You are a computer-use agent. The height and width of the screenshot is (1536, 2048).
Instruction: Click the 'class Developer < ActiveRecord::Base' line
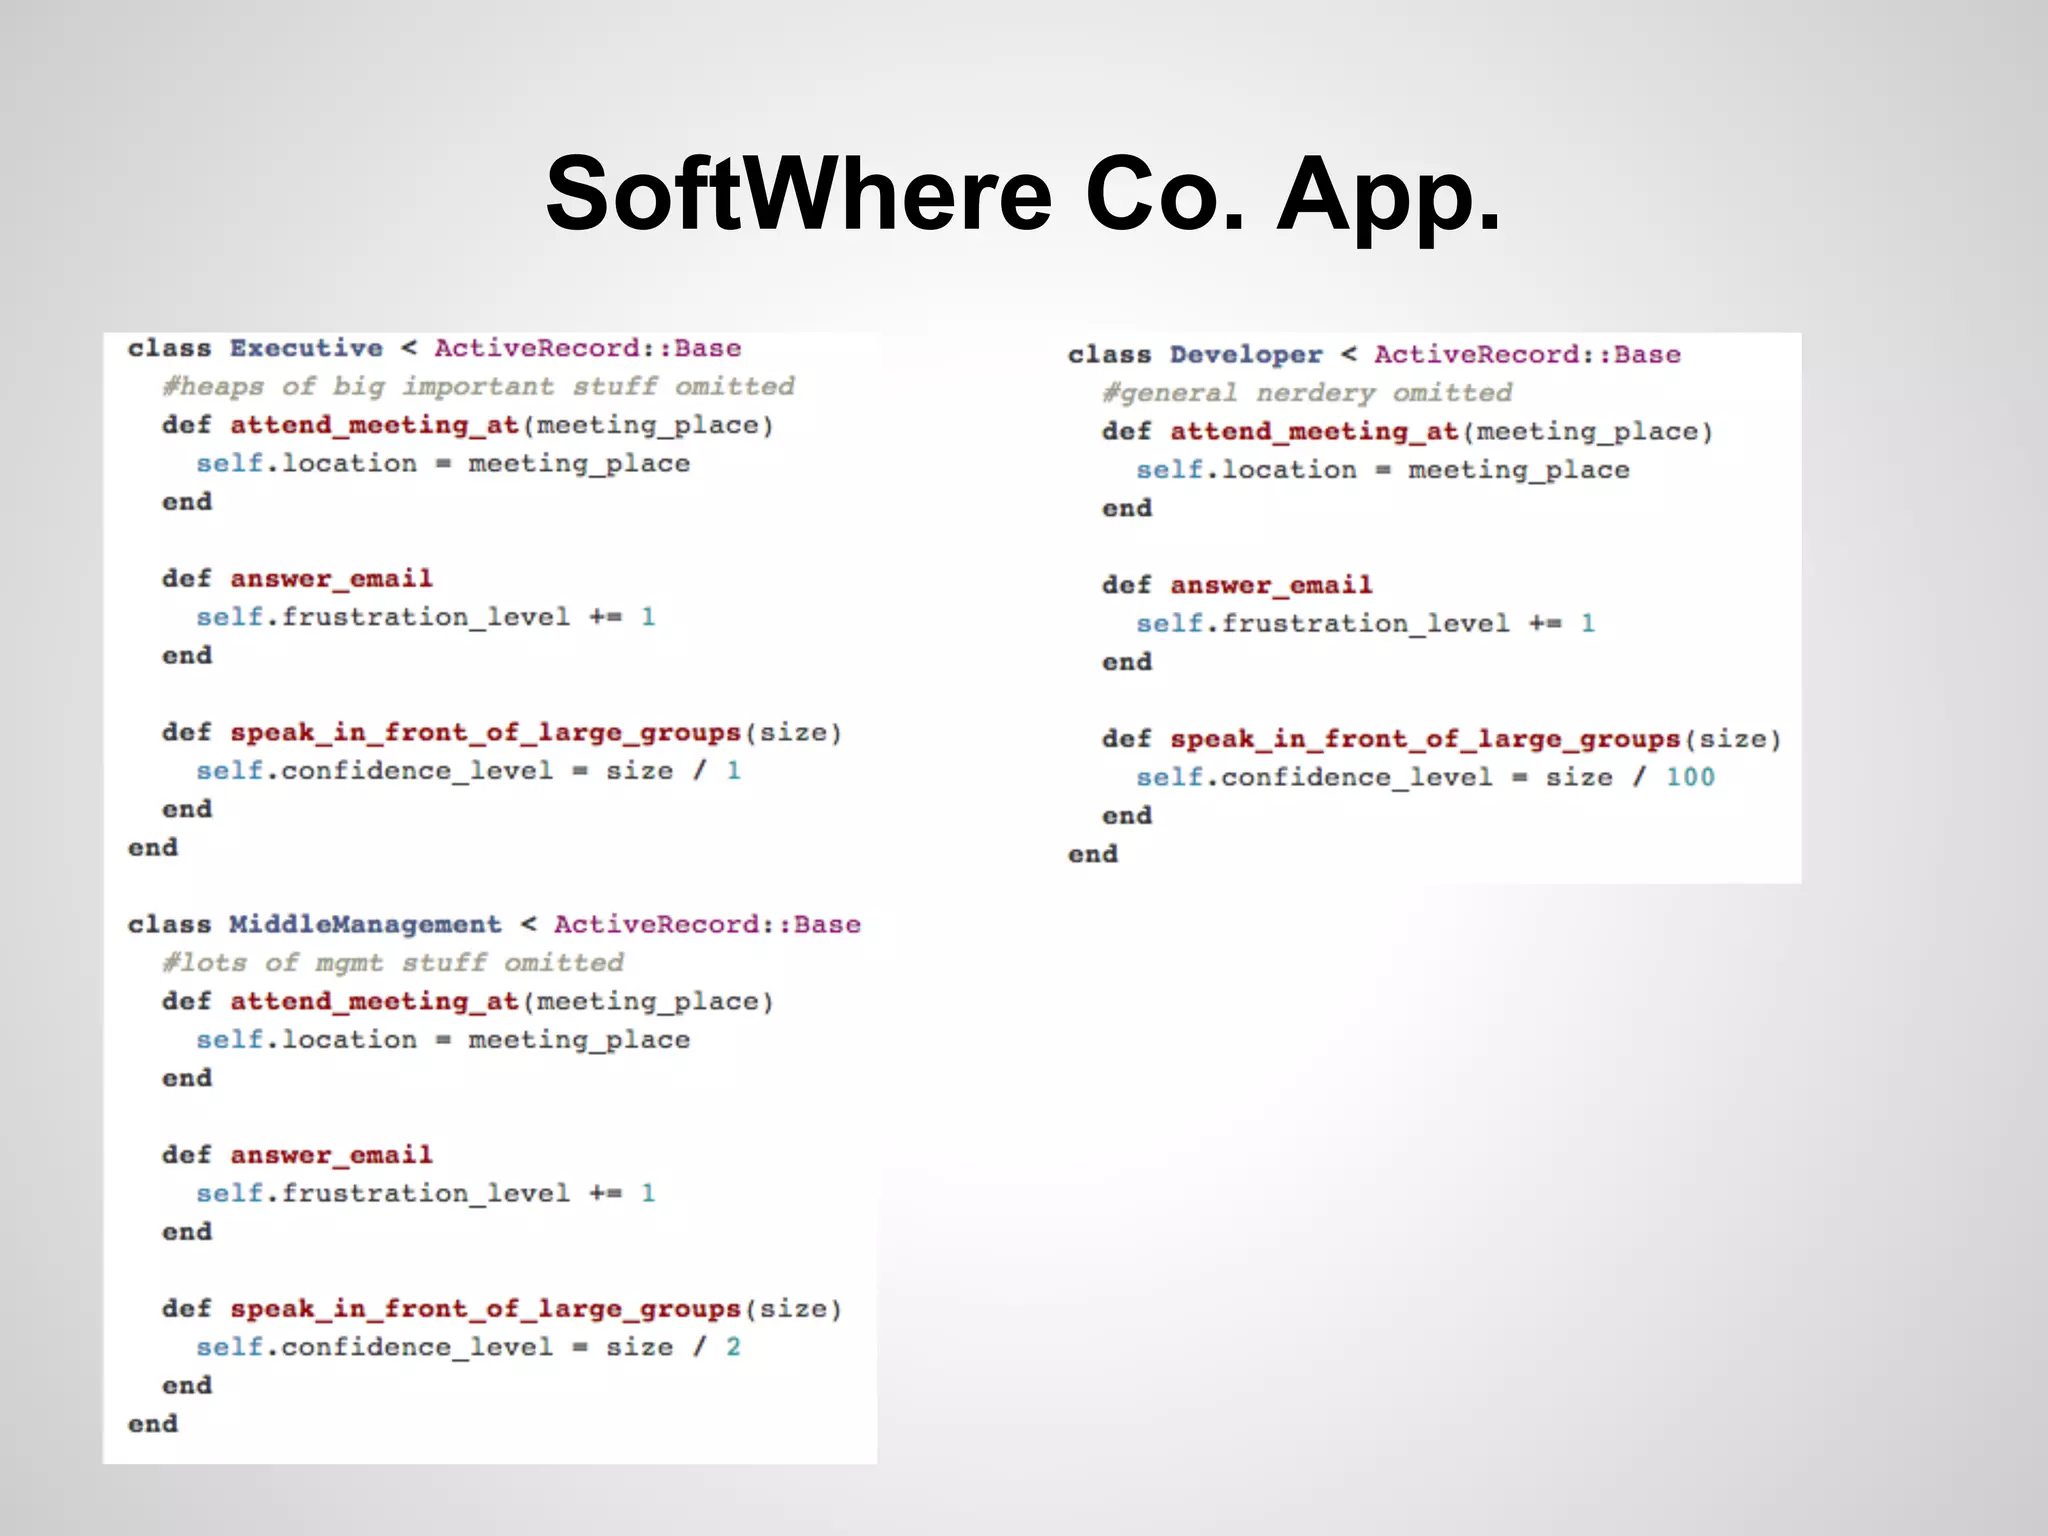(1375, 355)
